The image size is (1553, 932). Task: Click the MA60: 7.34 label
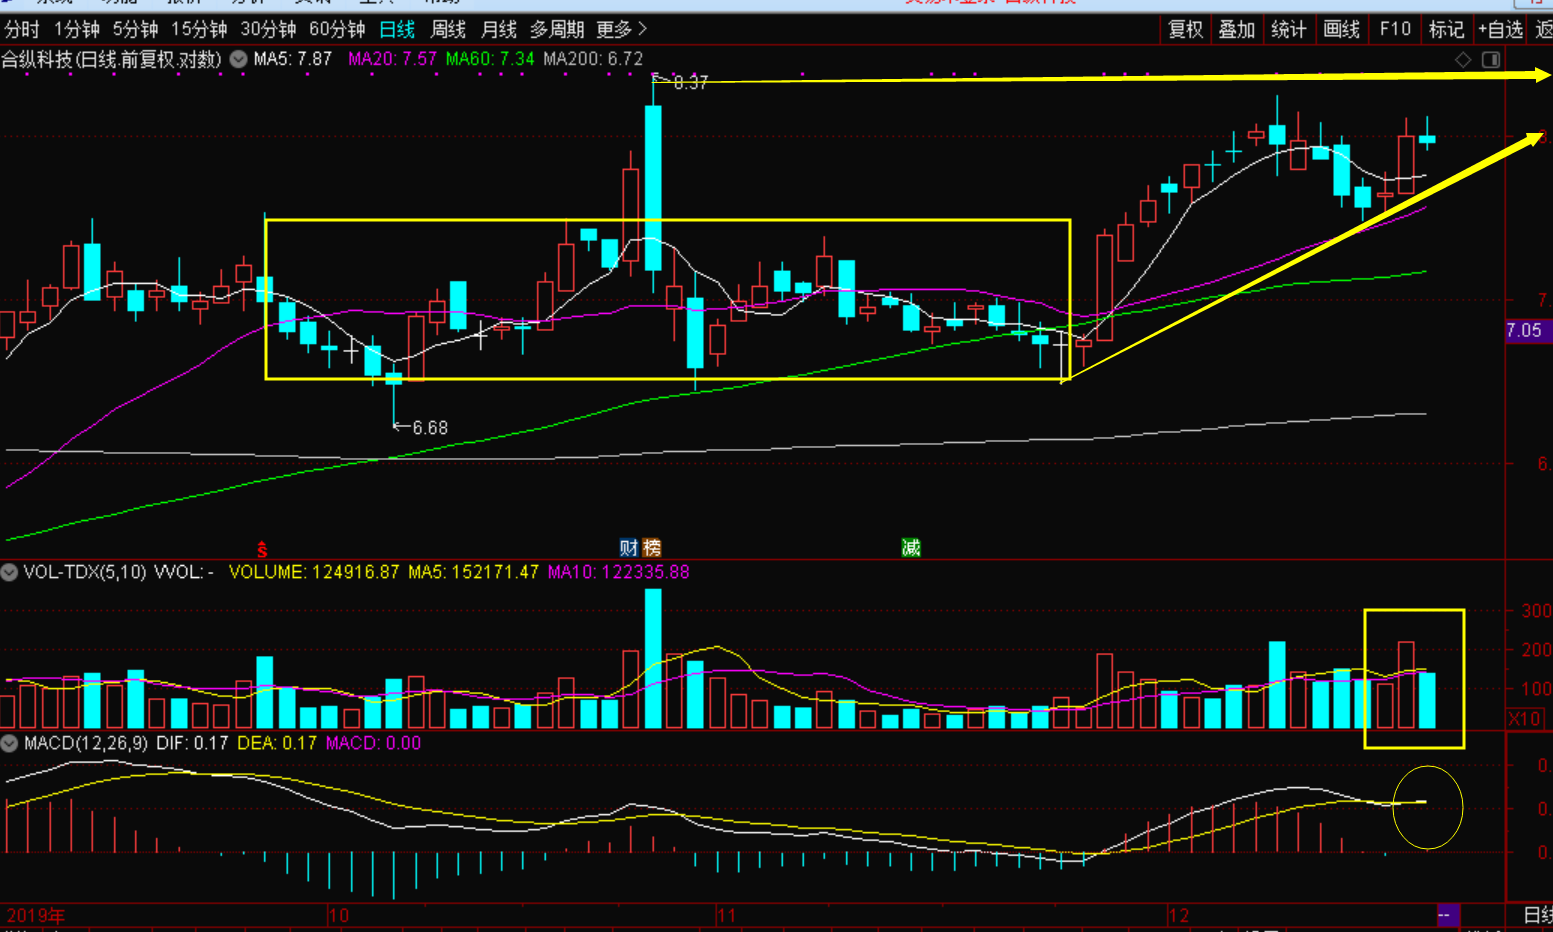tap(490, 59)
